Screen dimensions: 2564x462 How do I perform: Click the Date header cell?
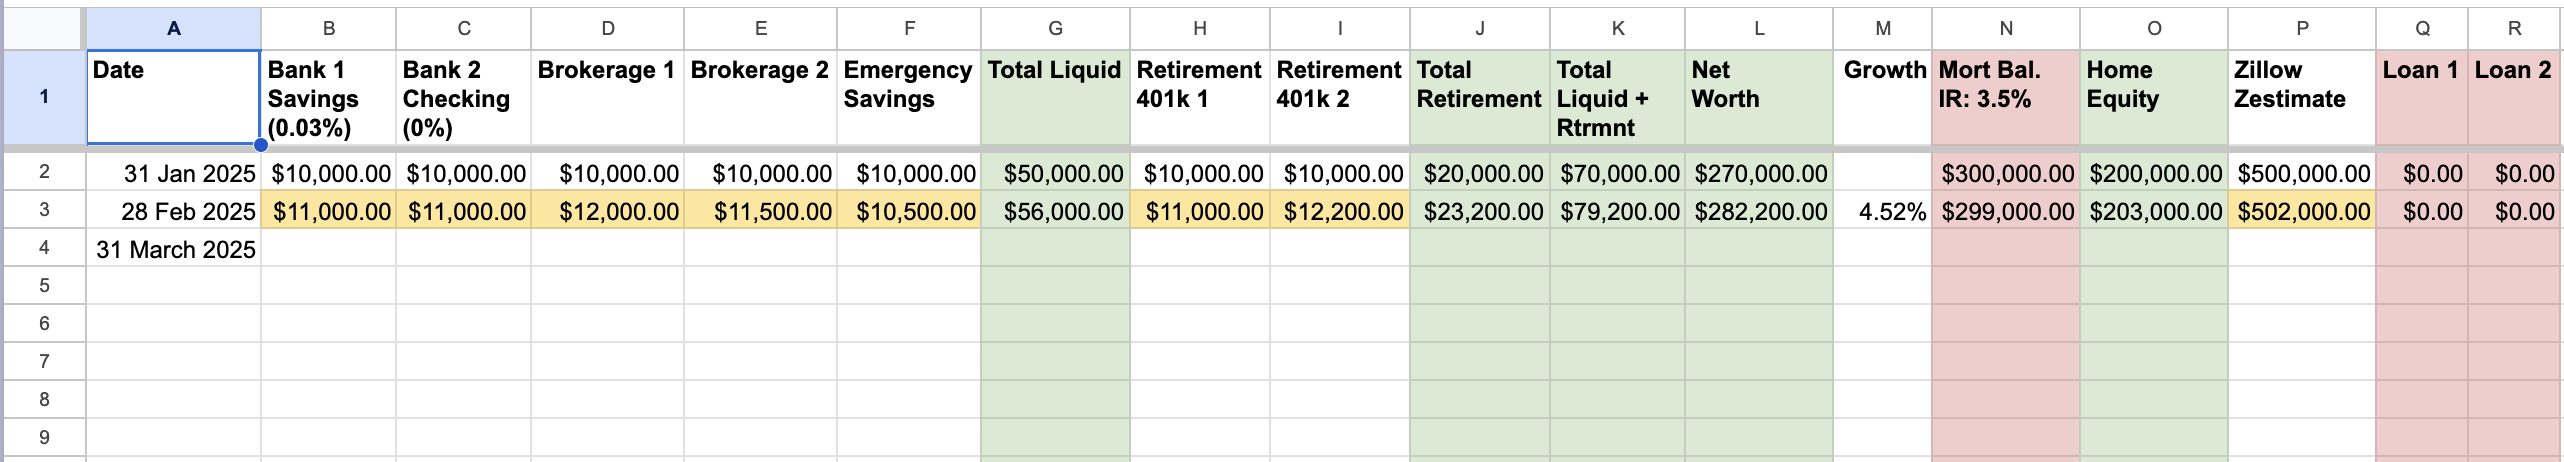(173, 97)
